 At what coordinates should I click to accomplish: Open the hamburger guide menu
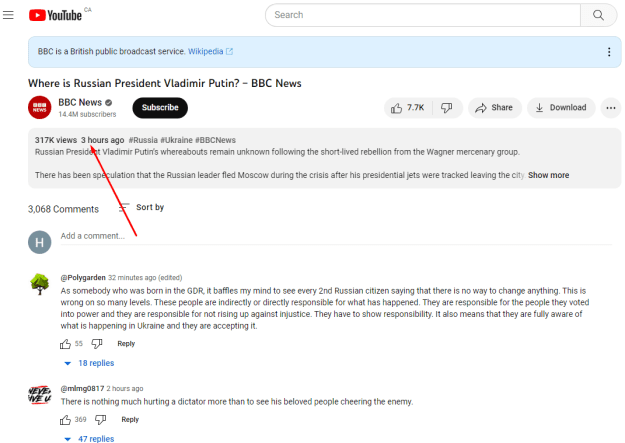[8, 15]
